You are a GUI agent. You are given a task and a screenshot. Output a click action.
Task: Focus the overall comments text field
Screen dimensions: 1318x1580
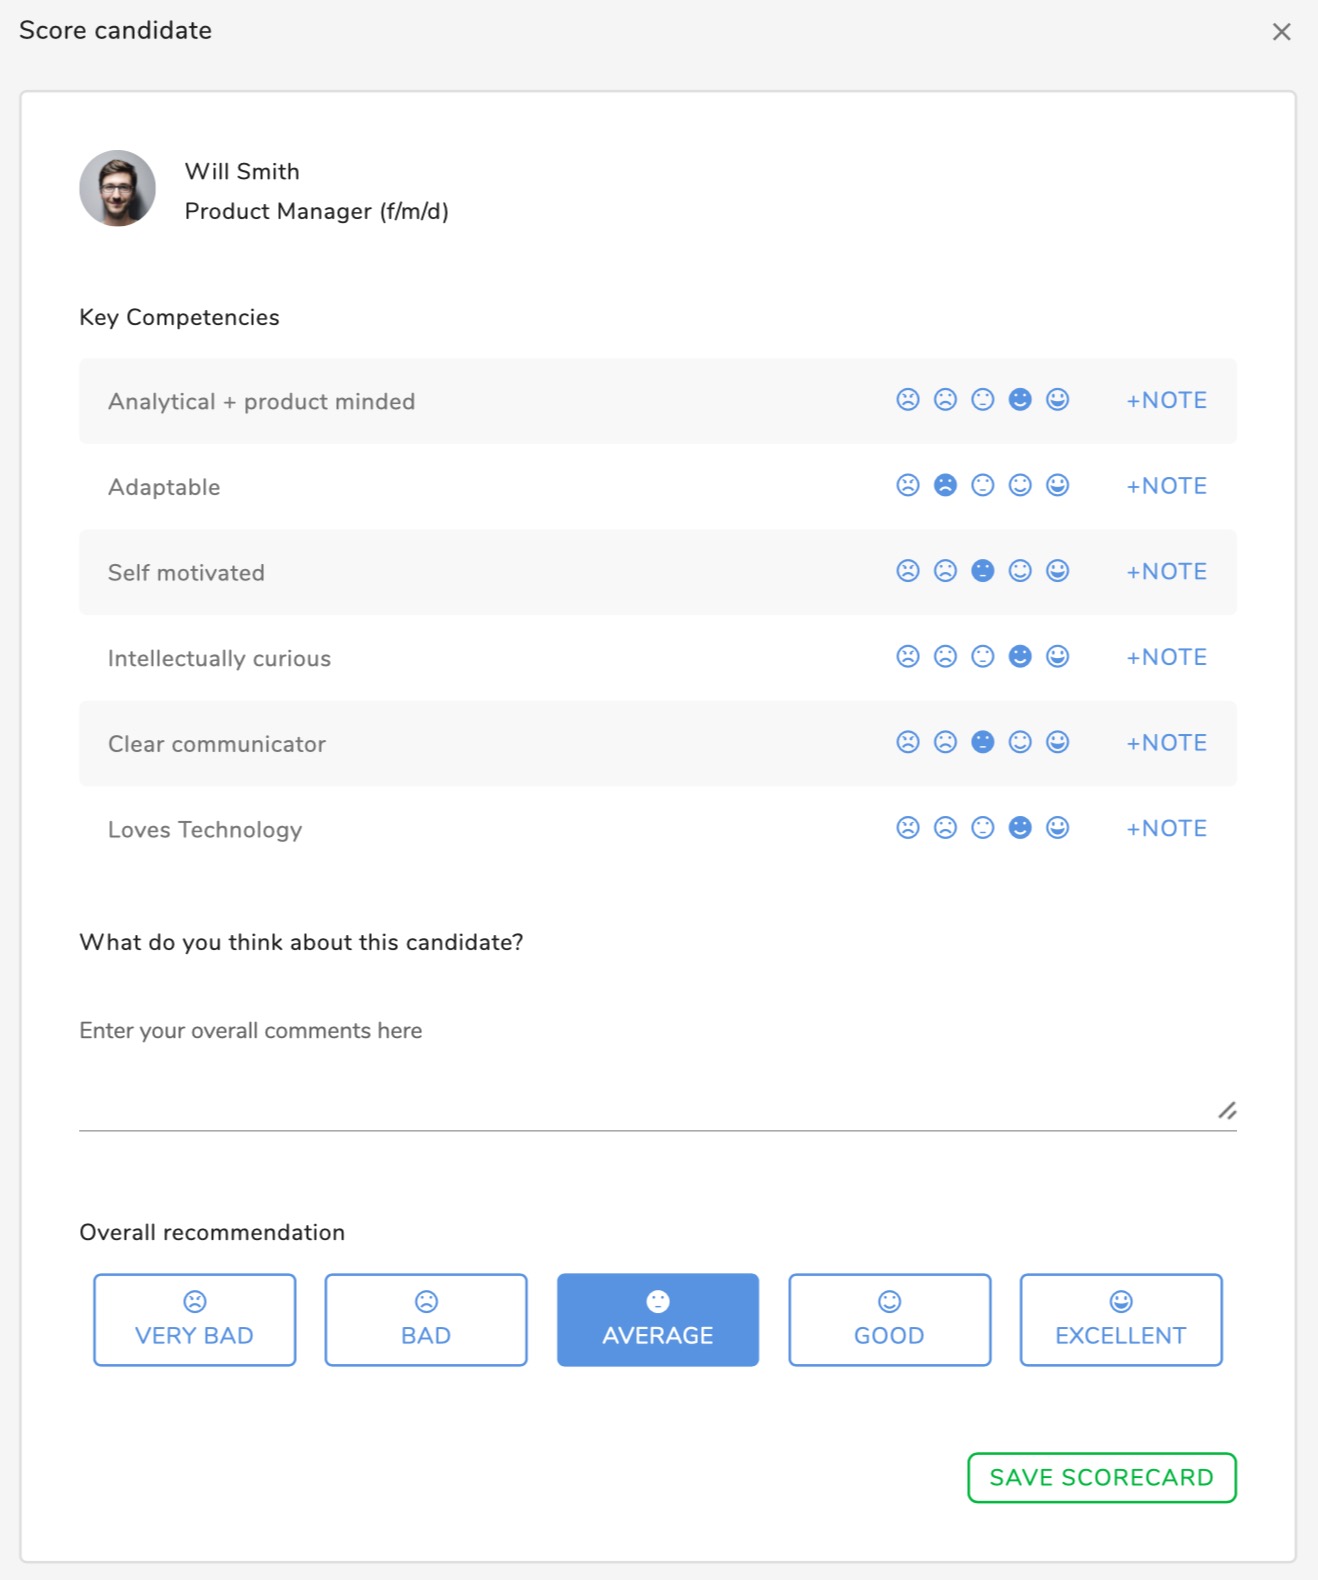658,1066
